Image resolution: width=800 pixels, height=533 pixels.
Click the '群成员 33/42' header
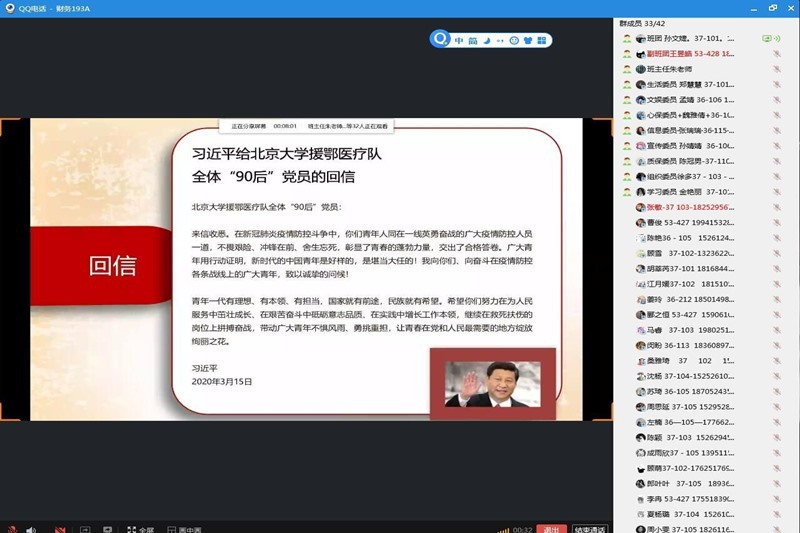(642, 23)
